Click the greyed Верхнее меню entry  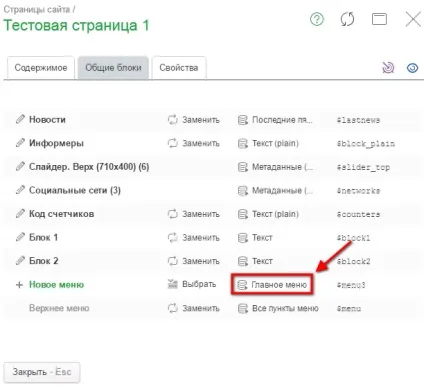(x=59, y=308)
